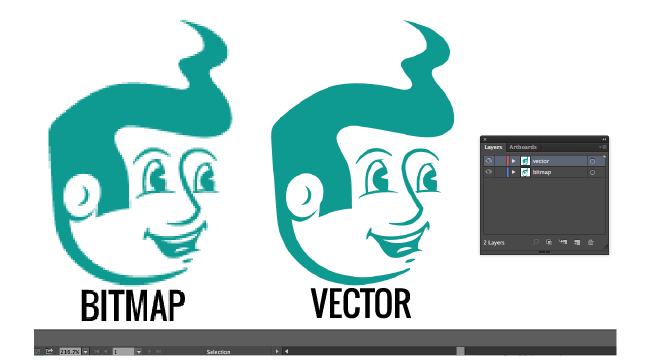Click the Layers panel resize grip corner

coord(605,246)
